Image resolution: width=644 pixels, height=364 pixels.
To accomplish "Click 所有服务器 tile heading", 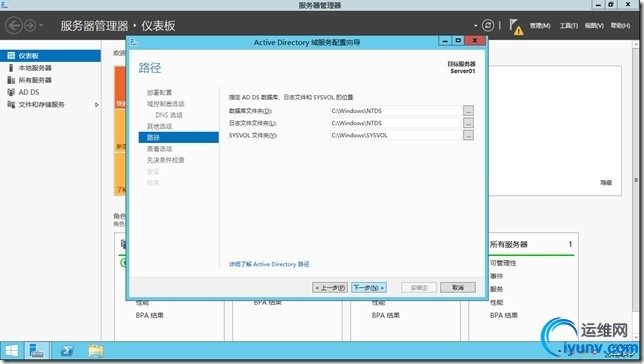I will (508, 244).
